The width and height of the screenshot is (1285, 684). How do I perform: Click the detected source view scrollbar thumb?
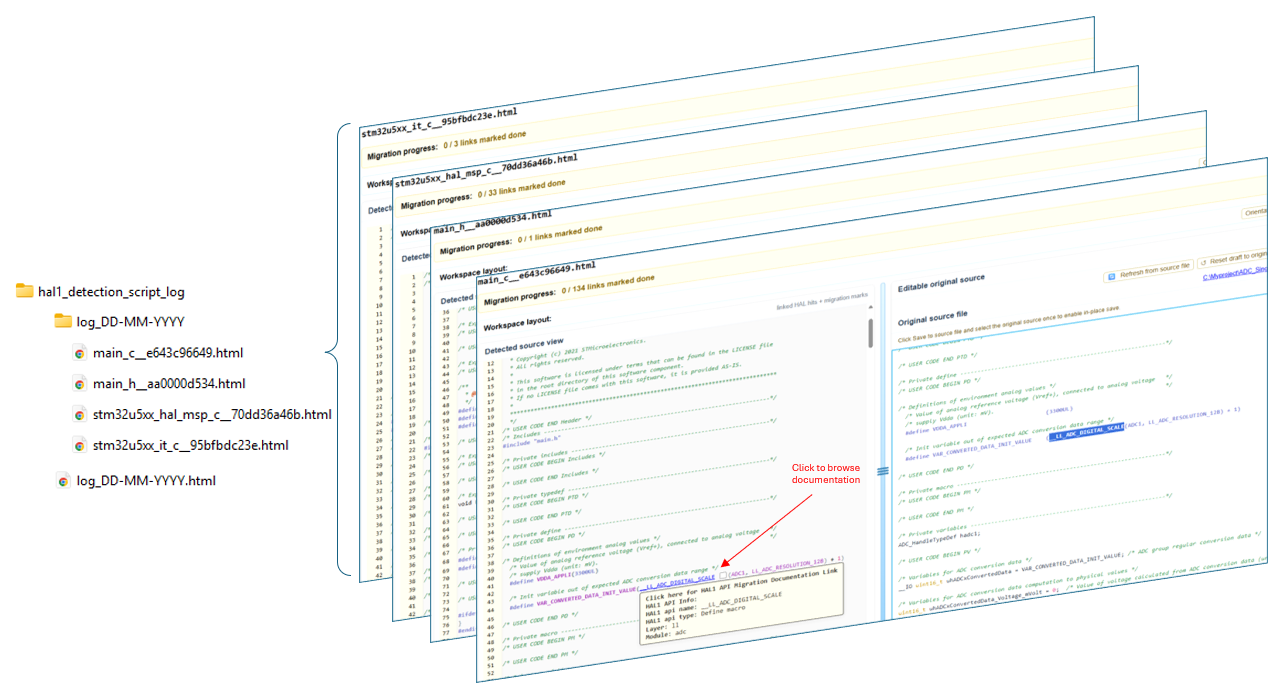[x=870, y=332]
